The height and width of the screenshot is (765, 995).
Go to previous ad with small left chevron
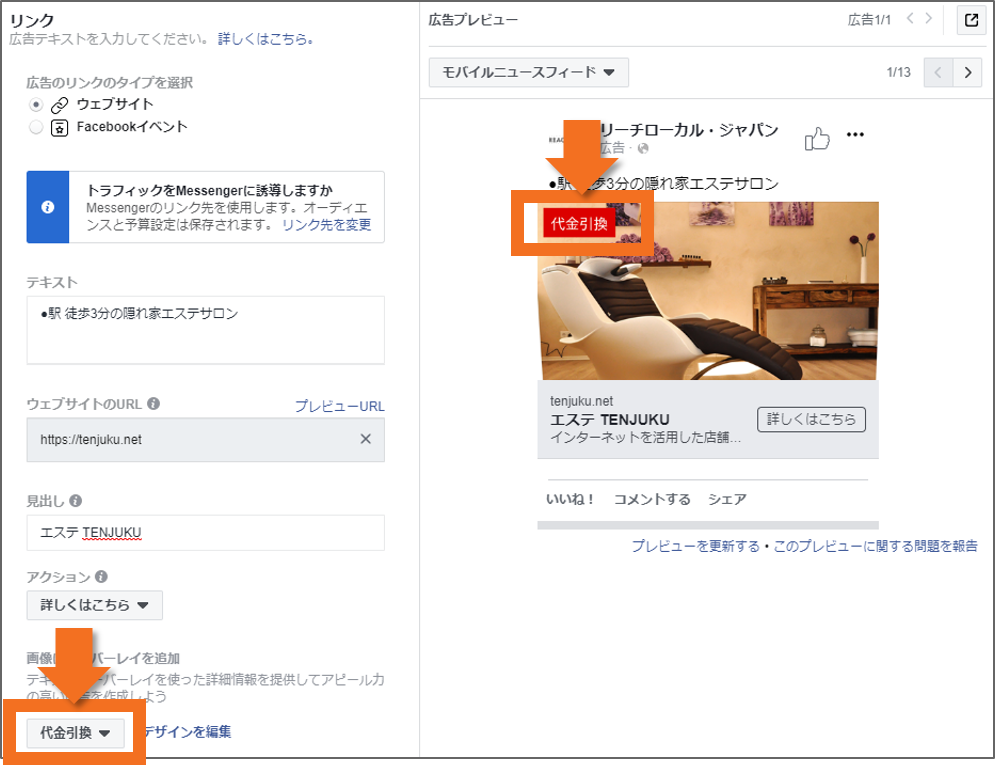tap(910, 18)
